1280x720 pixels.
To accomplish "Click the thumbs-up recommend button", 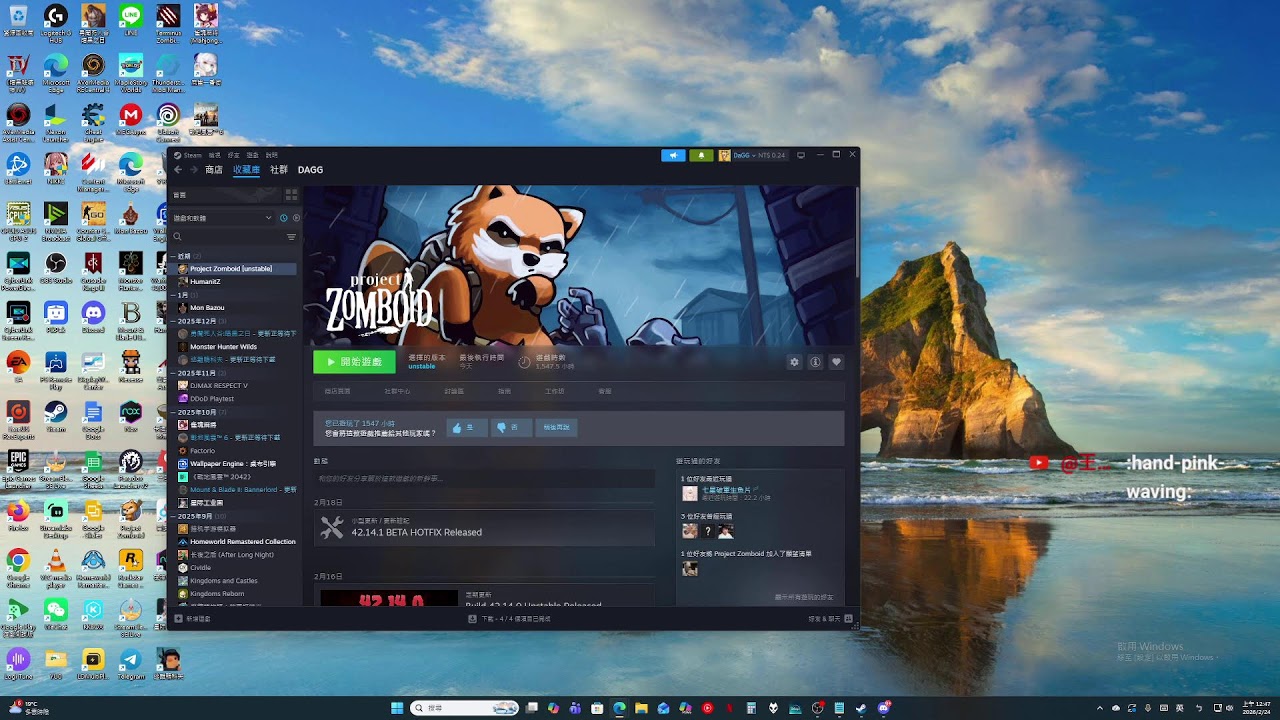I will 466,427.
